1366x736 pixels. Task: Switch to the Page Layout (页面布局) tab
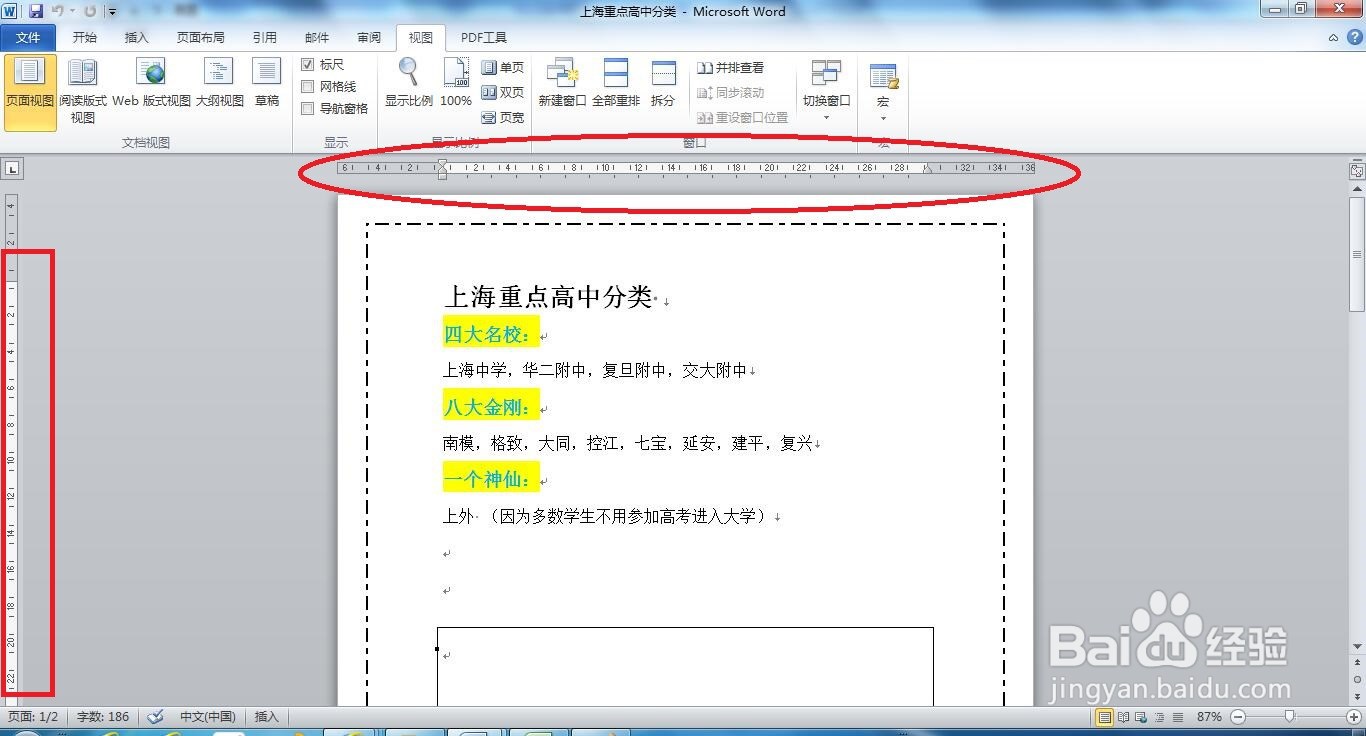click(x=201, y=38)
